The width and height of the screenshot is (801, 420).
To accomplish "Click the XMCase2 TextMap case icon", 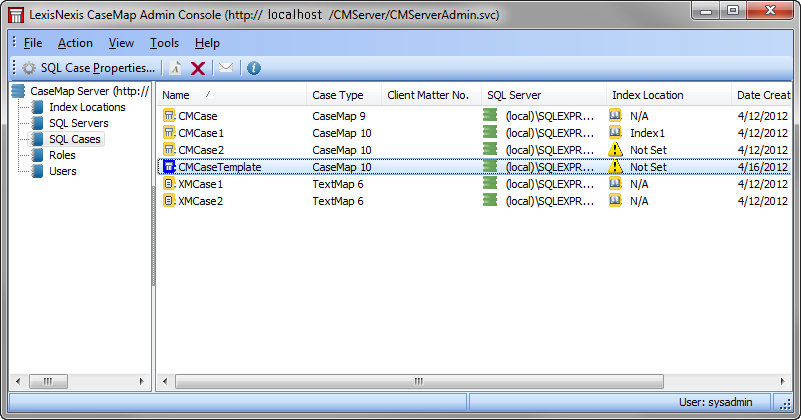I will pyautogui.click(x=169, y=201).
